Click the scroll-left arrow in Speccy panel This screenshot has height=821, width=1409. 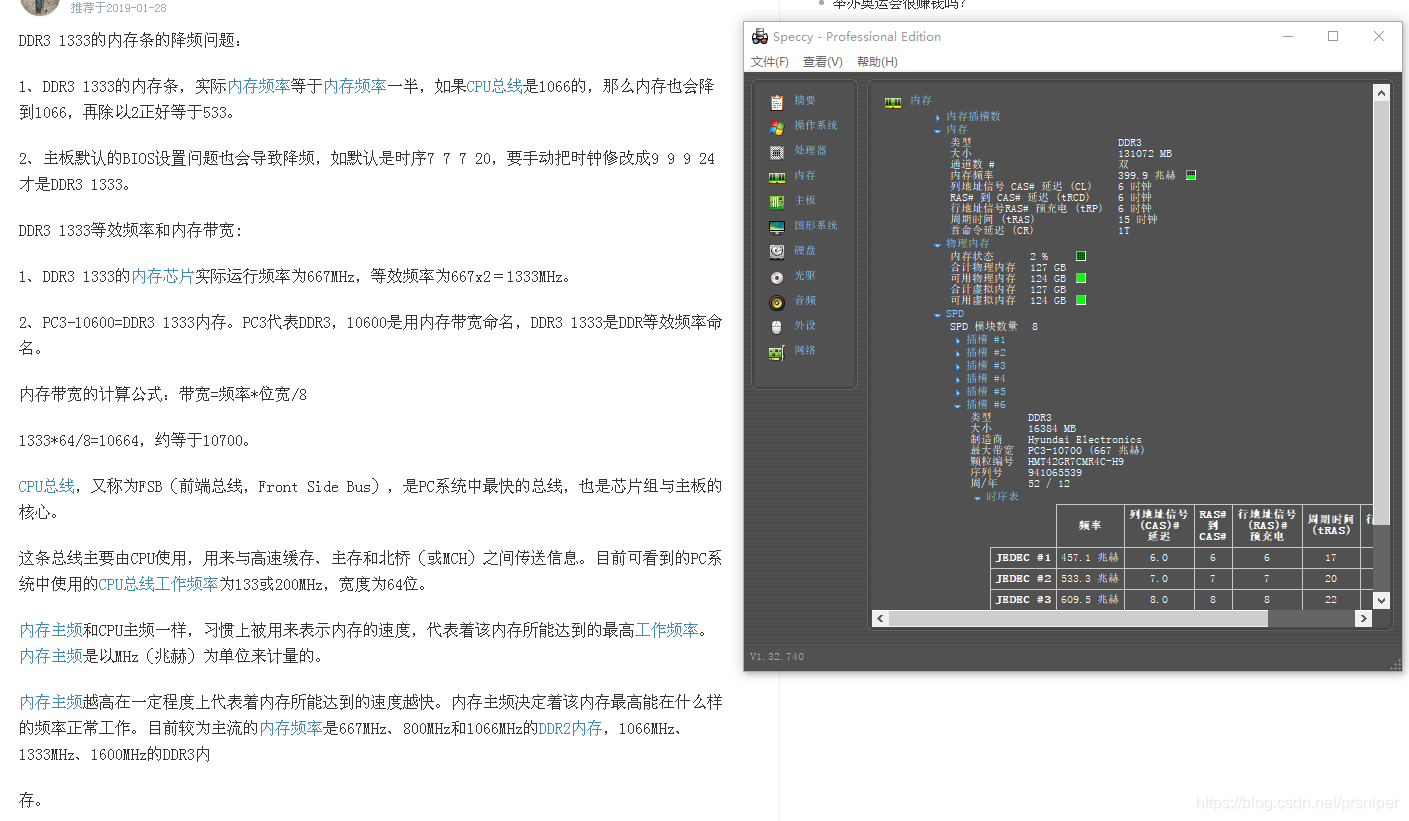tap(880, 619)
